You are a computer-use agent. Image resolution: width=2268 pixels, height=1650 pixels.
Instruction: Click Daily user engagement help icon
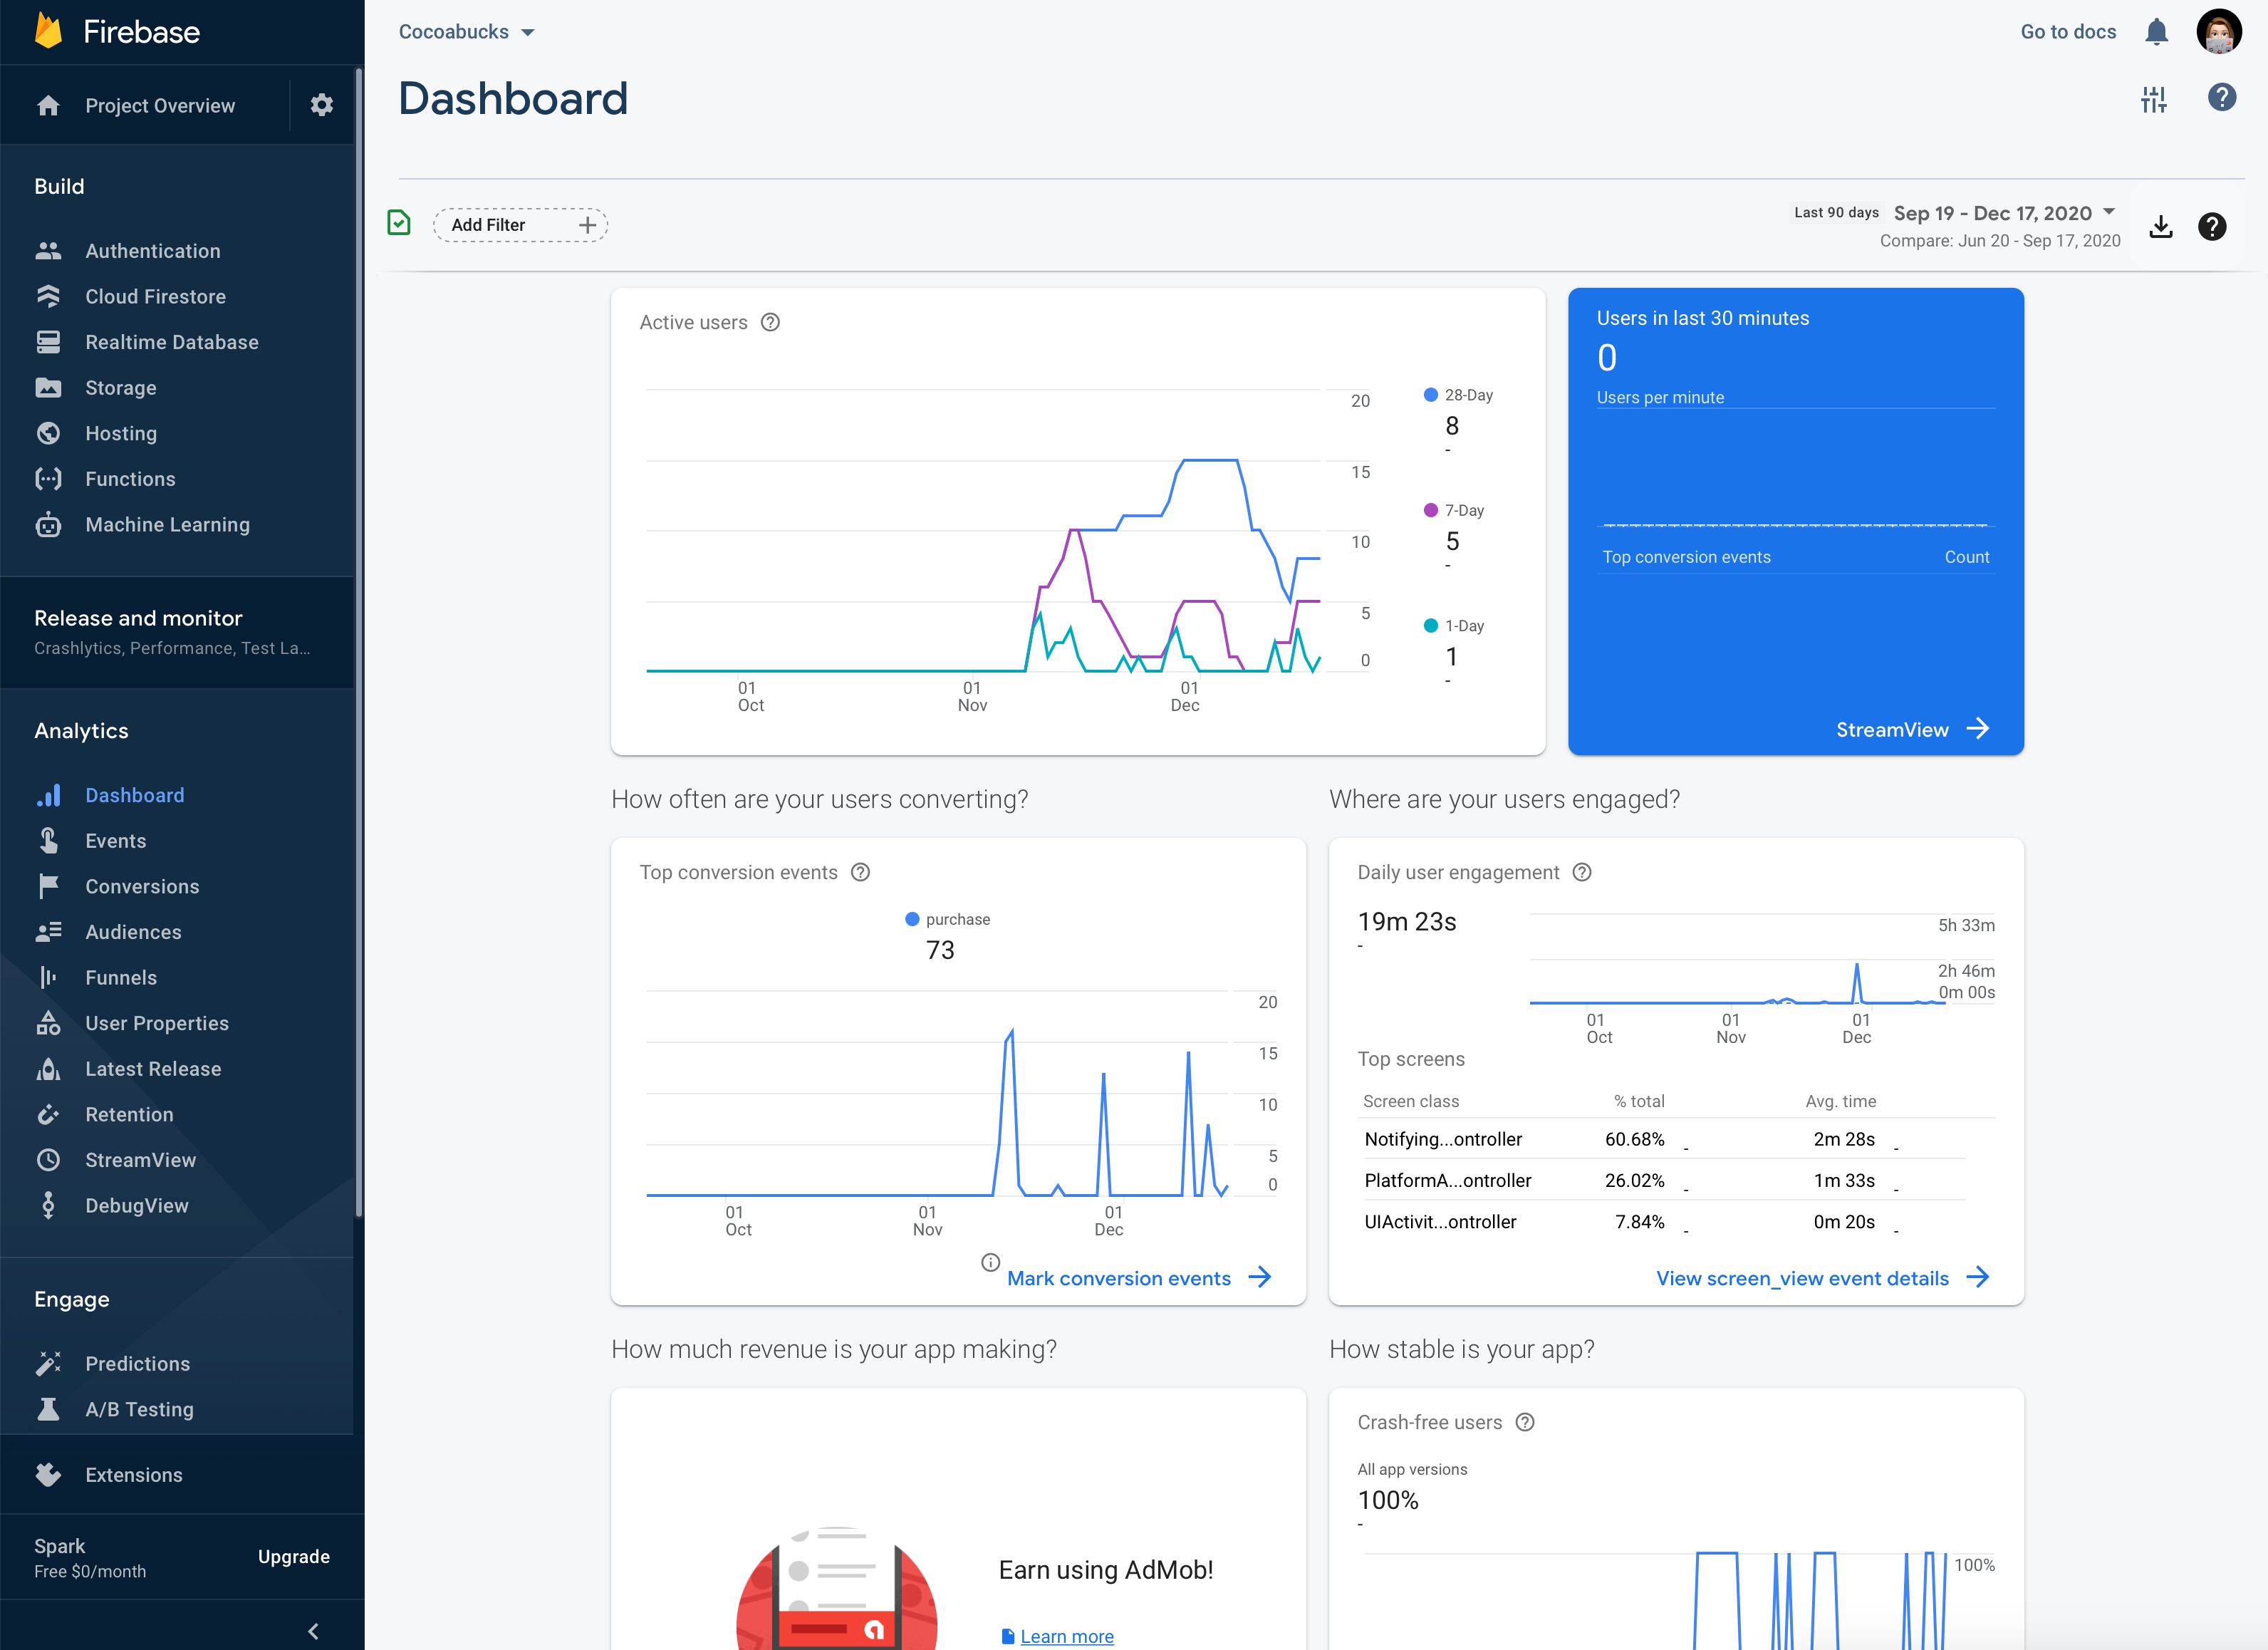(x=1582, y=872)
